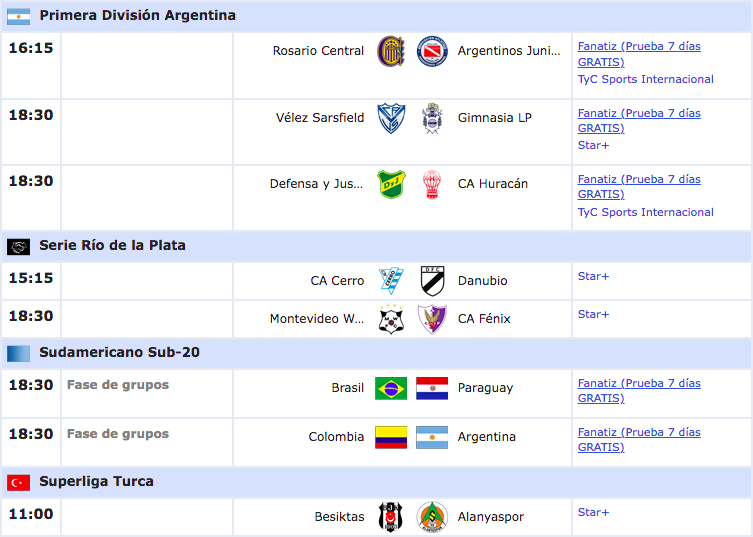The height and width of the screenshot is (537, 753).
Task: Click the Defensa y Justicia green badge
Action: click(x=391, y=184)
